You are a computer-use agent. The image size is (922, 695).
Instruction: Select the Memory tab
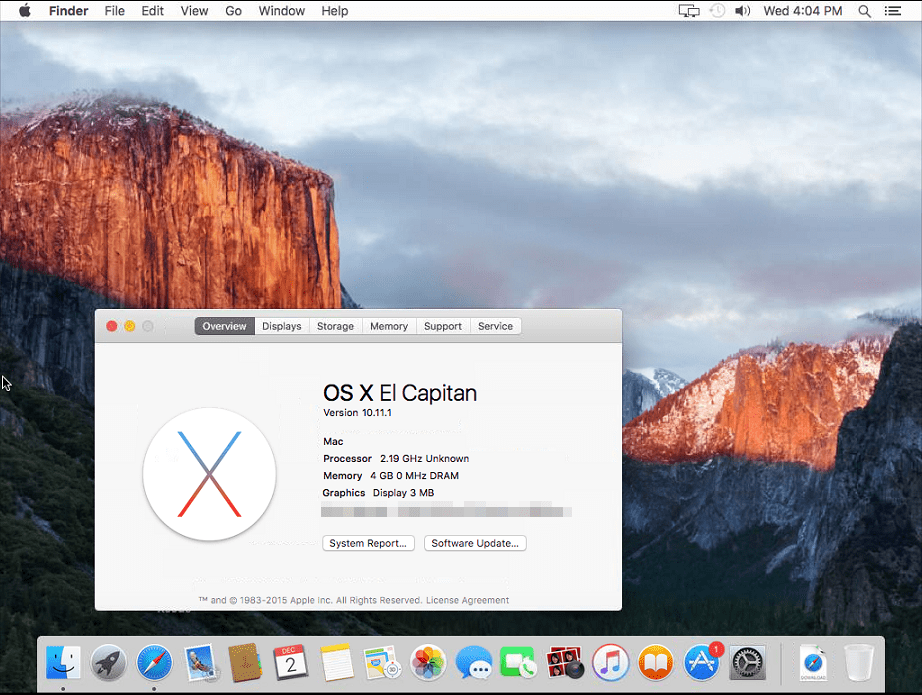(388, 326)
